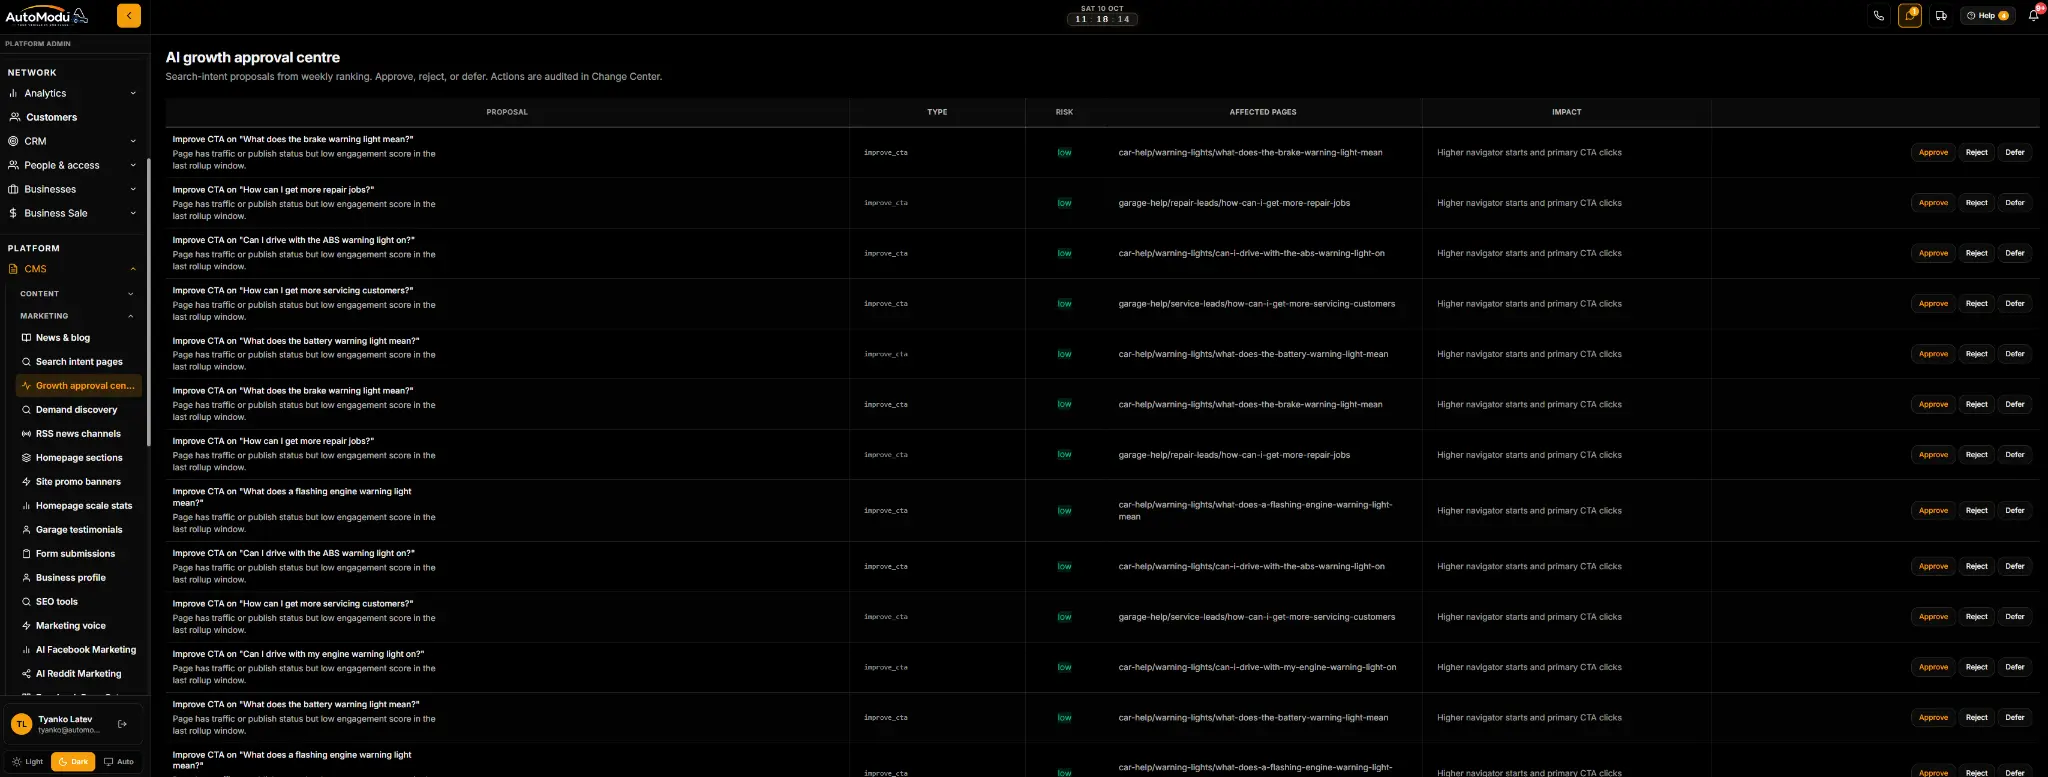This screenshot has height=777, width=2048.
Task: Switch theme to Light mode
Action: tap(28, 762)
